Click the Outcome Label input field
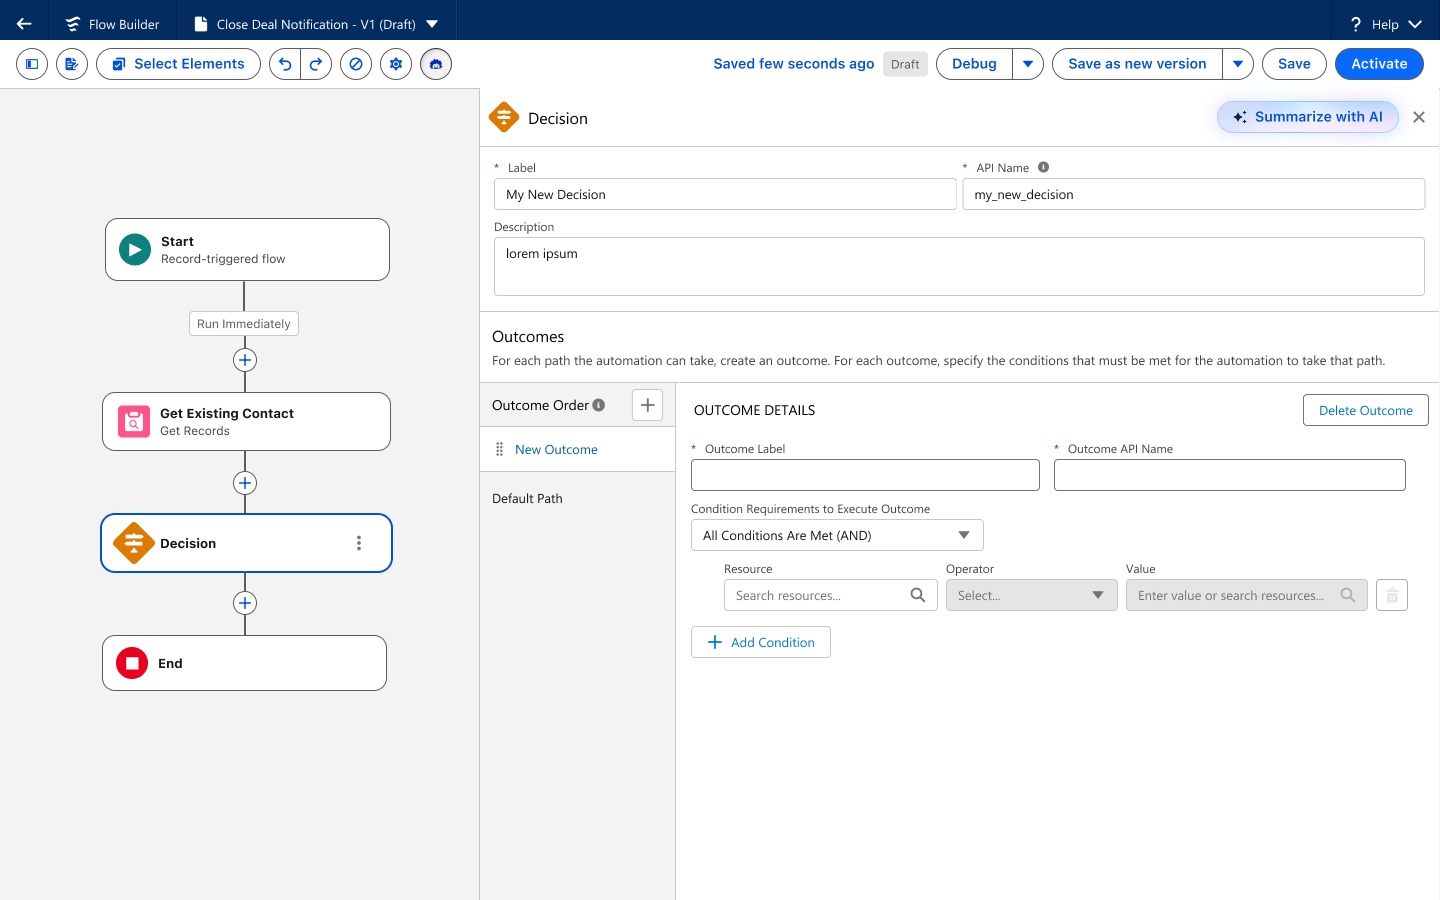Image resolution: width=1440 pixels, height=900 pixels. point(865,475)
